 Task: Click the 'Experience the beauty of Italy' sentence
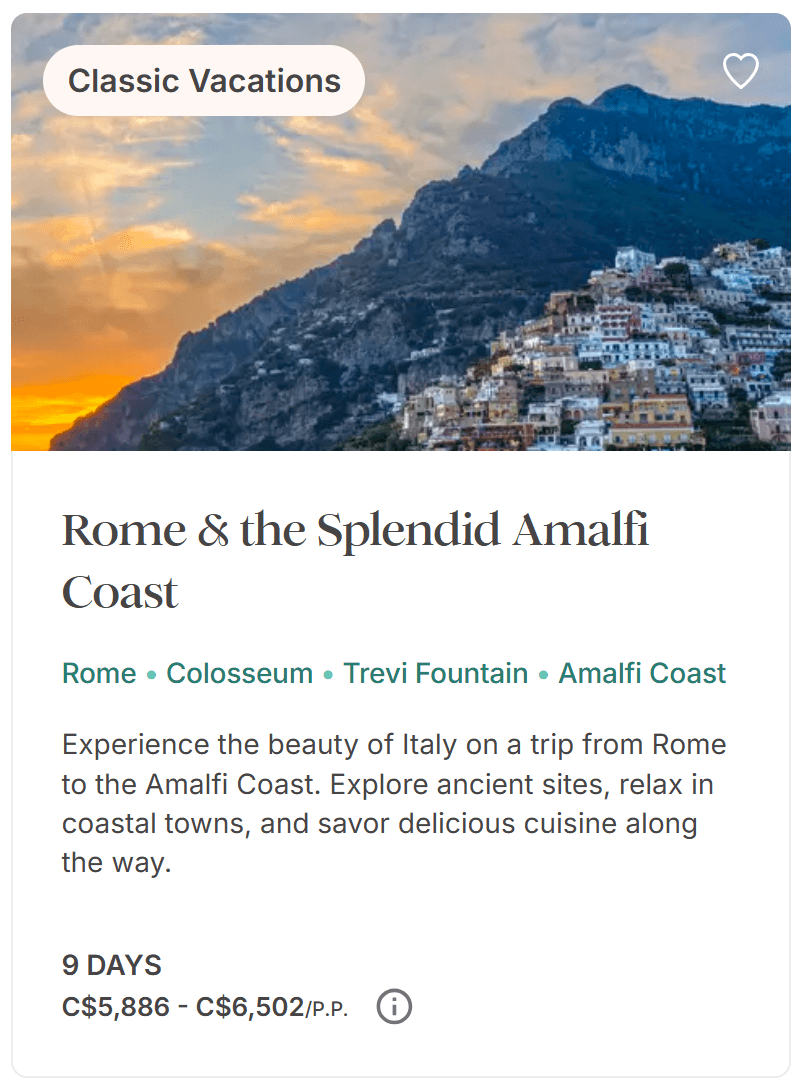point(393,745)
